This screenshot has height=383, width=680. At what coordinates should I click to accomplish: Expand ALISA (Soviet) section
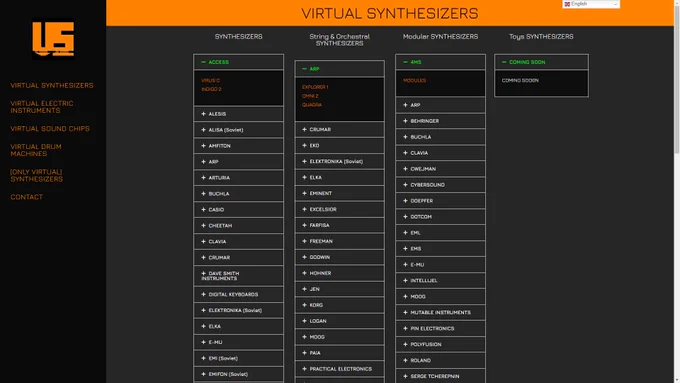pos(239,130)
